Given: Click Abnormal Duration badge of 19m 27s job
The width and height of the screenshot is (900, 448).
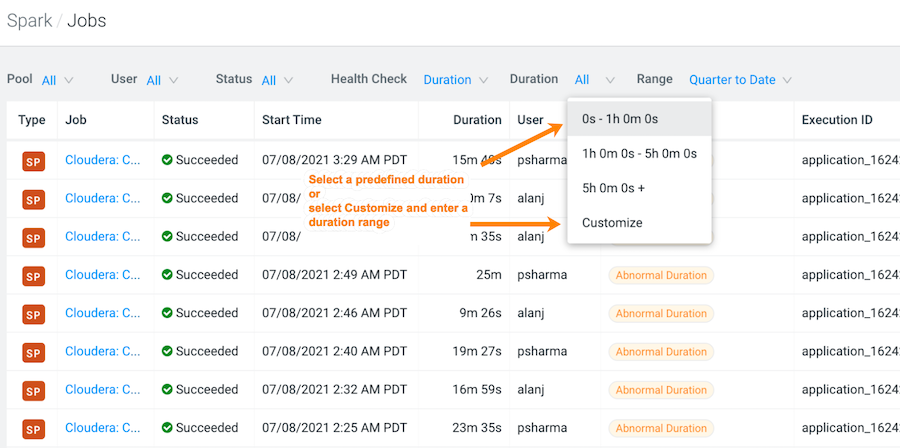Looking at the screenshot, I should [661, 352].
